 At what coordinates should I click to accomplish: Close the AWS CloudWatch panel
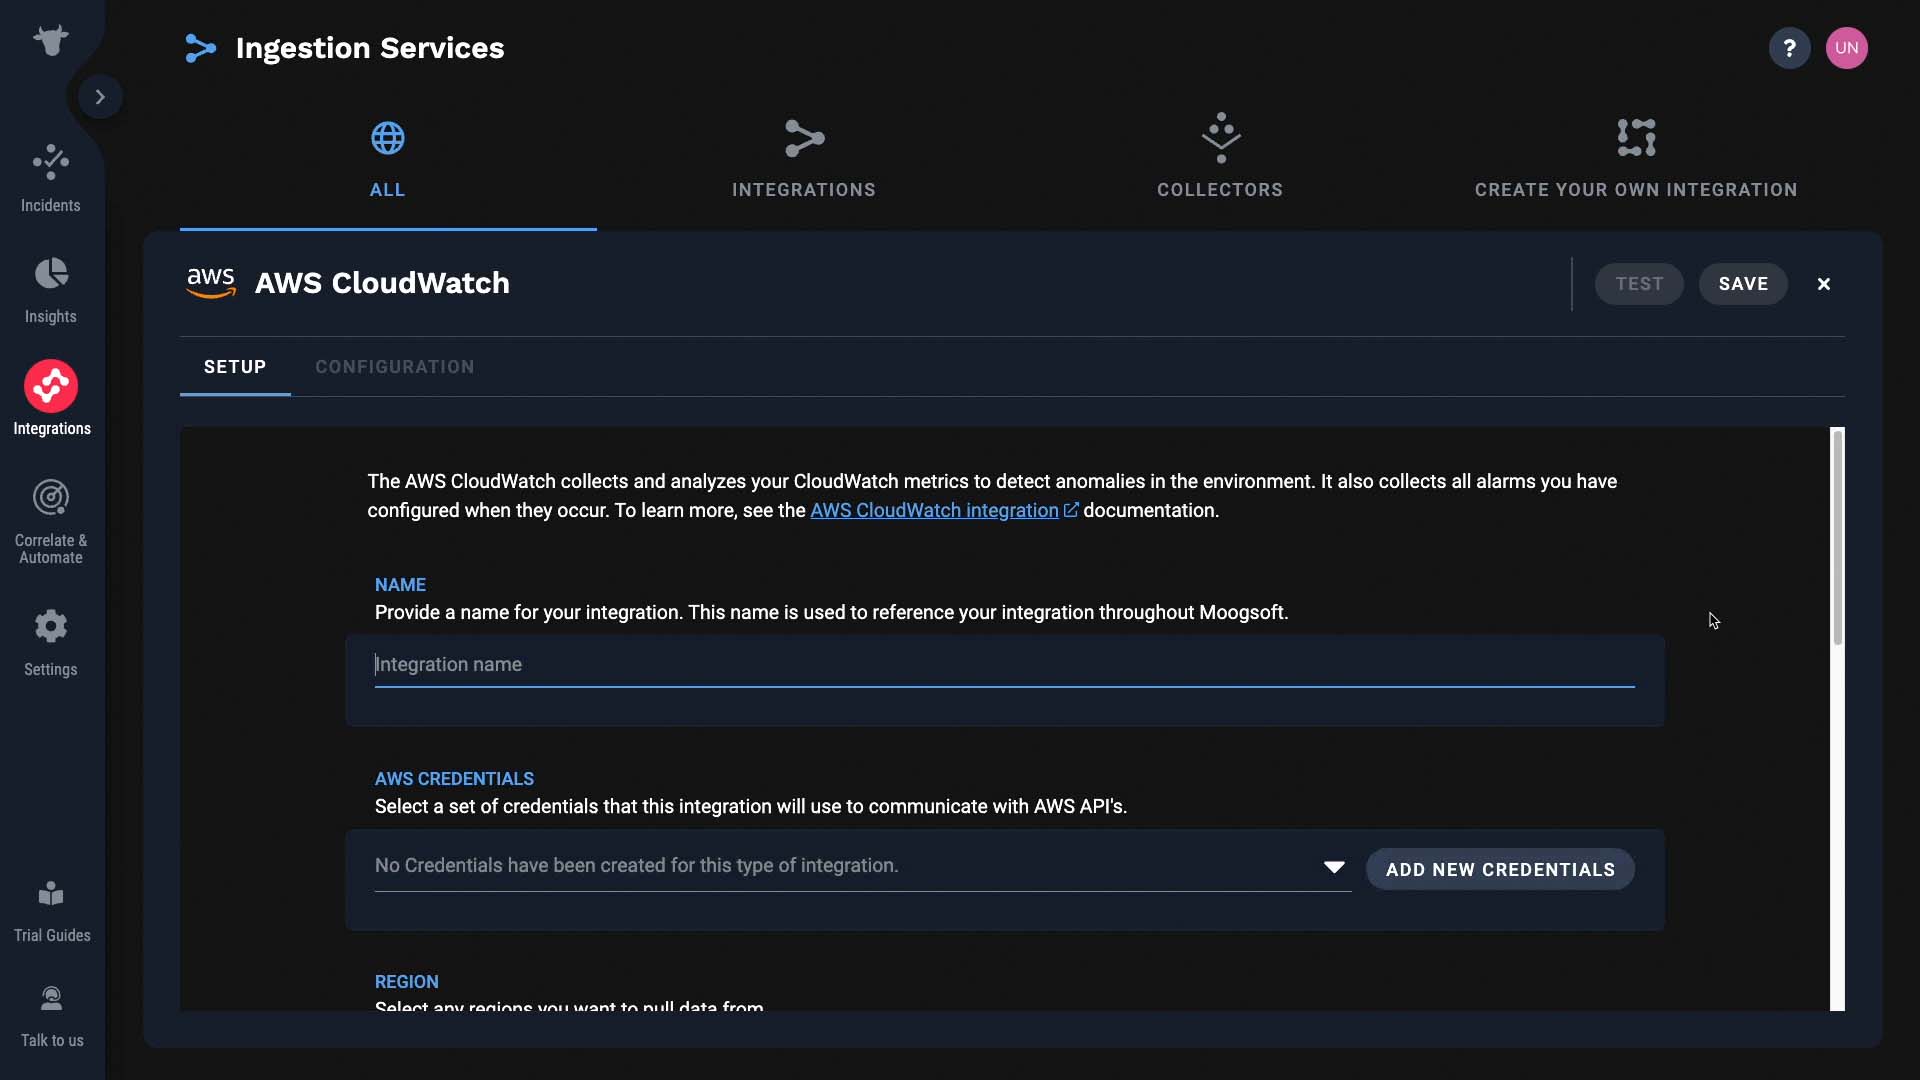click(1824, 284)
